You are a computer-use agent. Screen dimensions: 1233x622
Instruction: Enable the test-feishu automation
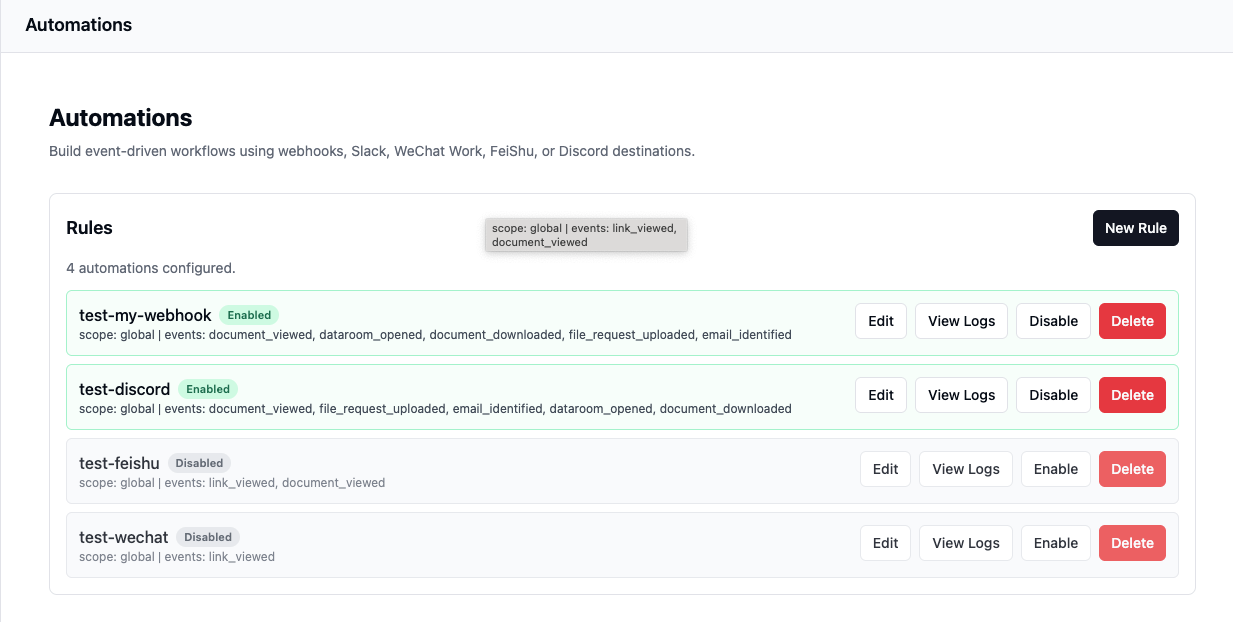pyautogui.click(x=1056, y=469)
